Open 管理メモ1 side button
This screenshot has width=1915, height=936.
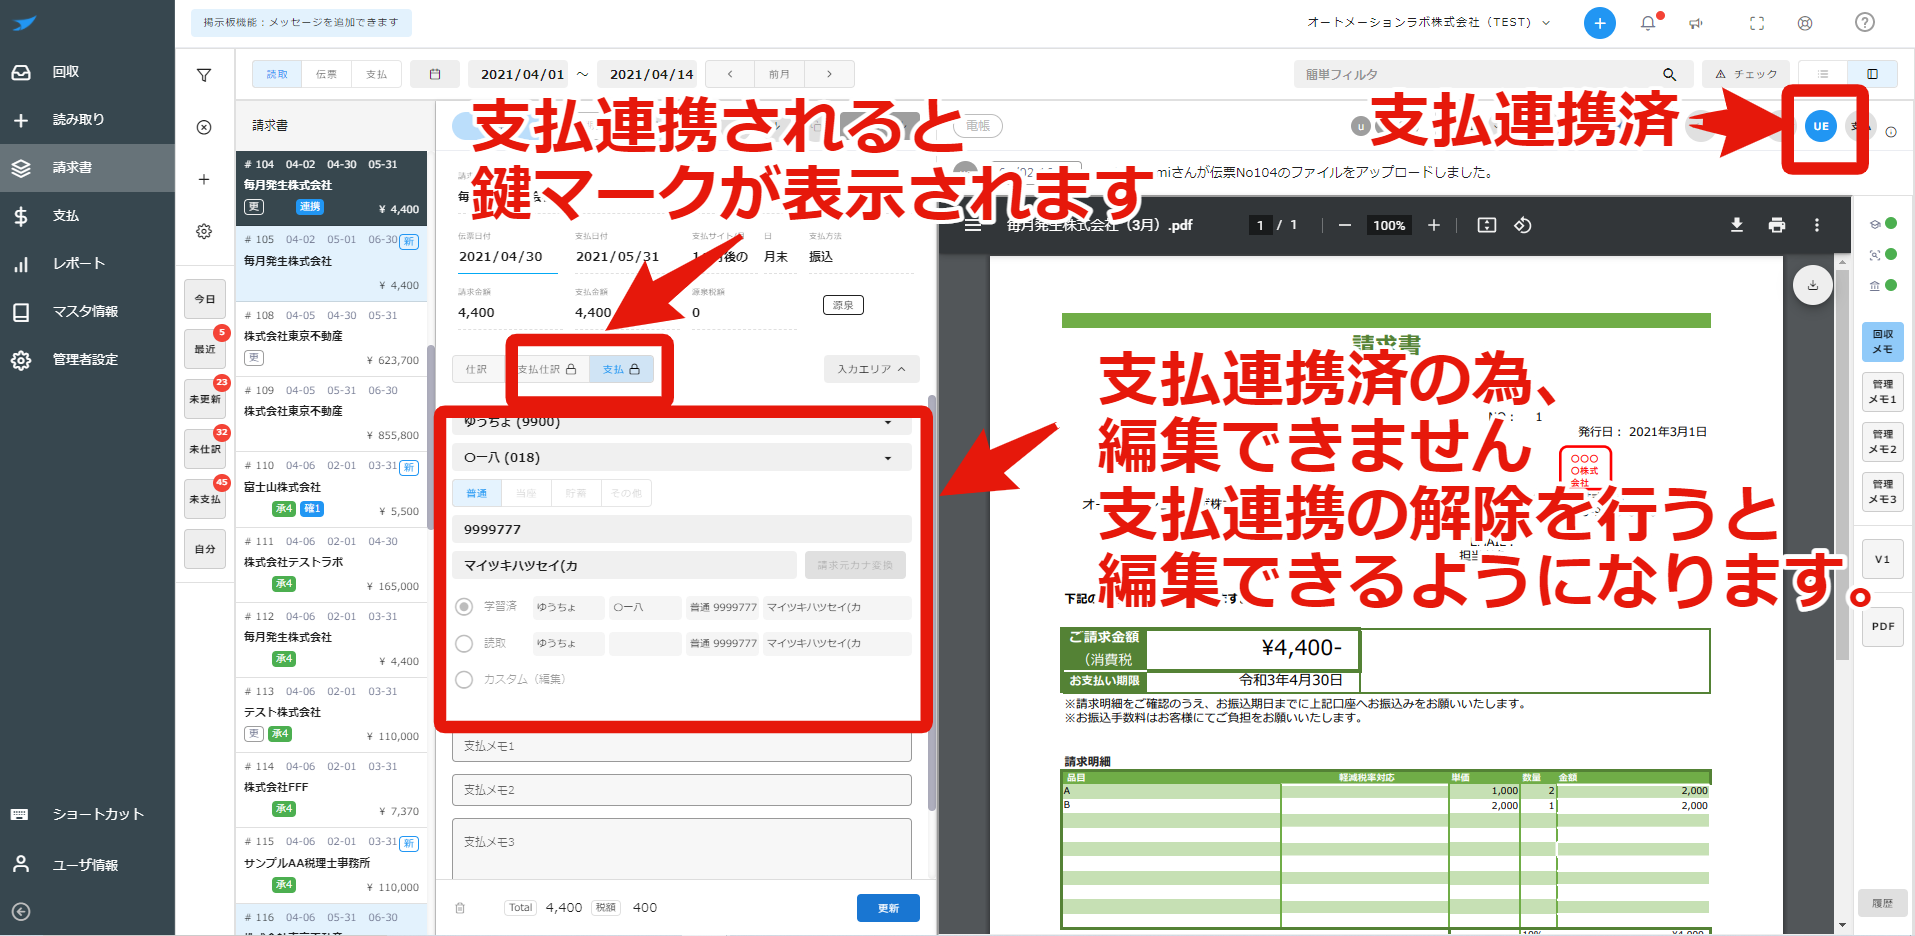click(1883, 392)
